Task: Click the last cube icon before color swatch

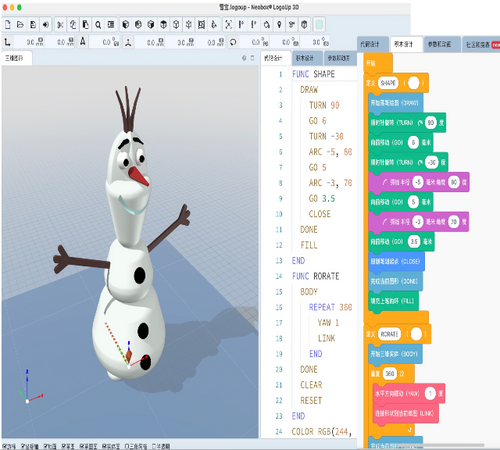Action: click(x=304, y=25)
